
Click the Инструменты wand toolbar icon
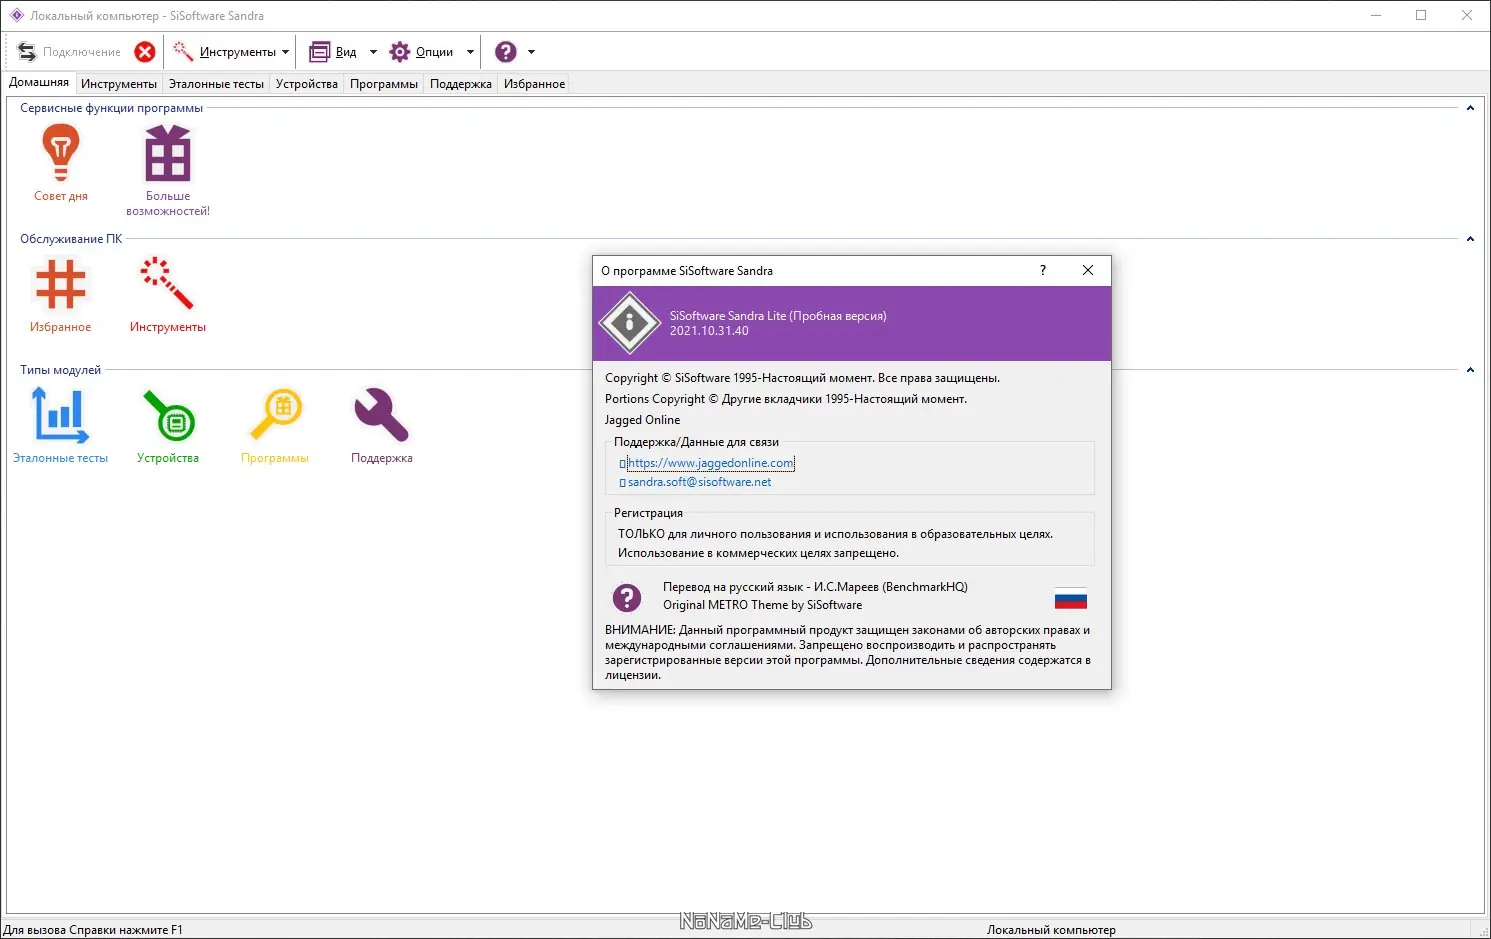pos(183,52)
